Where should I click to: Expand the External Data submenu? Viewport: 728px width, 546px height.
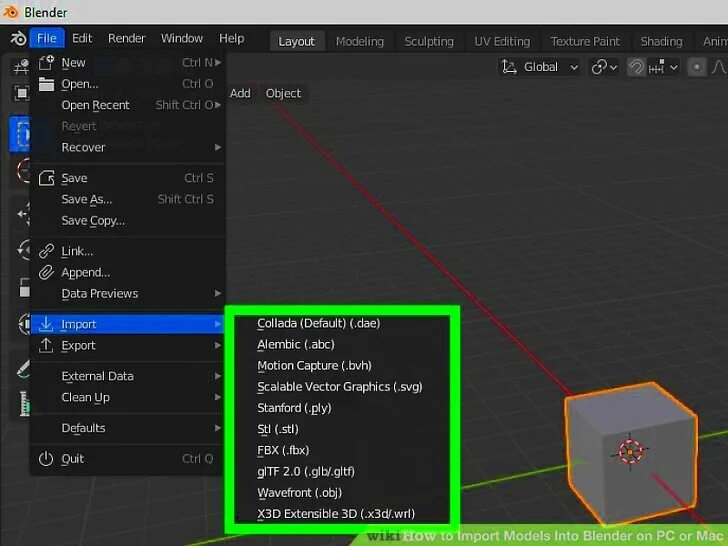pos(128,377)
